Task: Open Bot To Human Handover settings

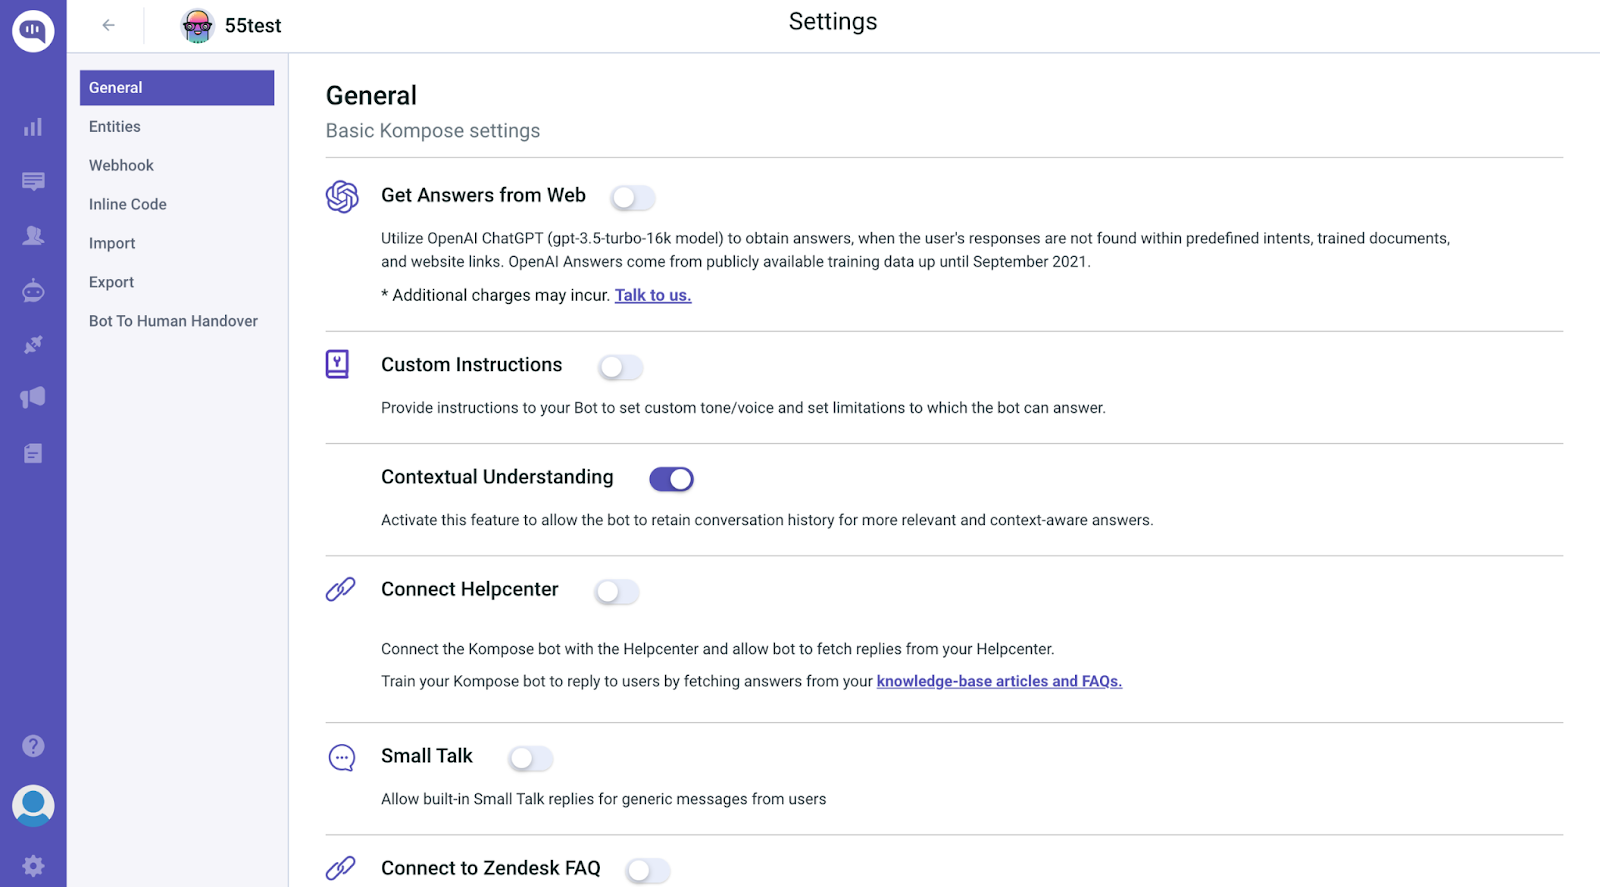Action: coord(173,321)
